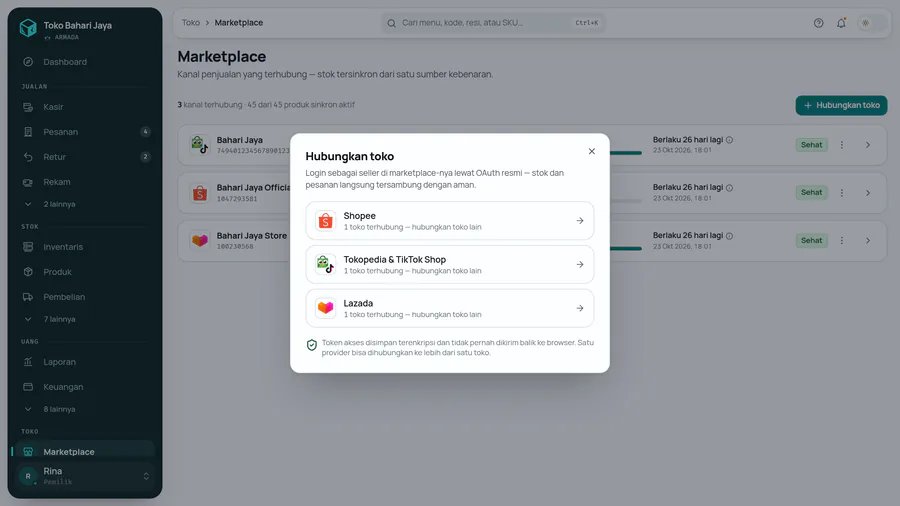
Task: Toggle the light/dark theme sun icon
Action: tap(865, 23)
